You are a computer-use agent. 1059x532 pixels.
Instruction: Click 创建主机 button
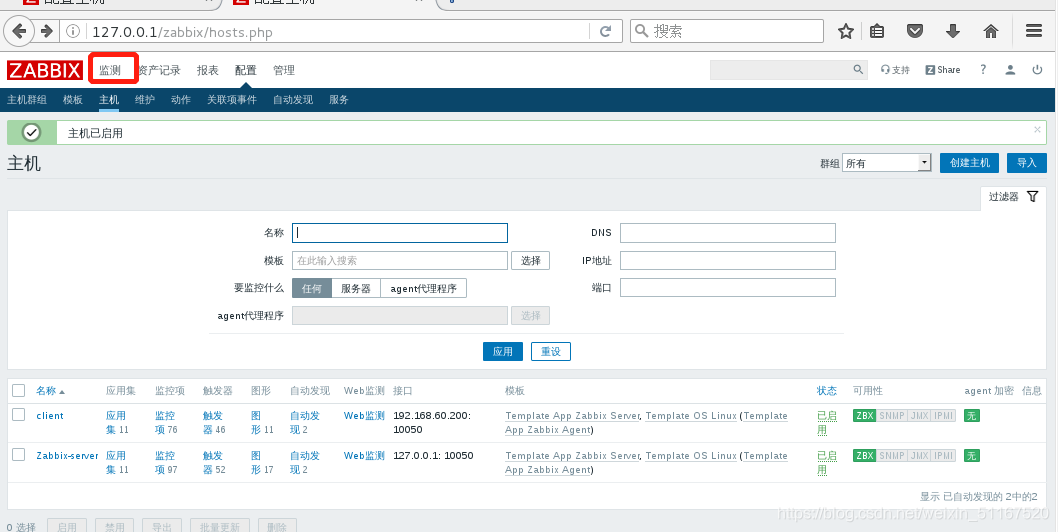point(969,163)
